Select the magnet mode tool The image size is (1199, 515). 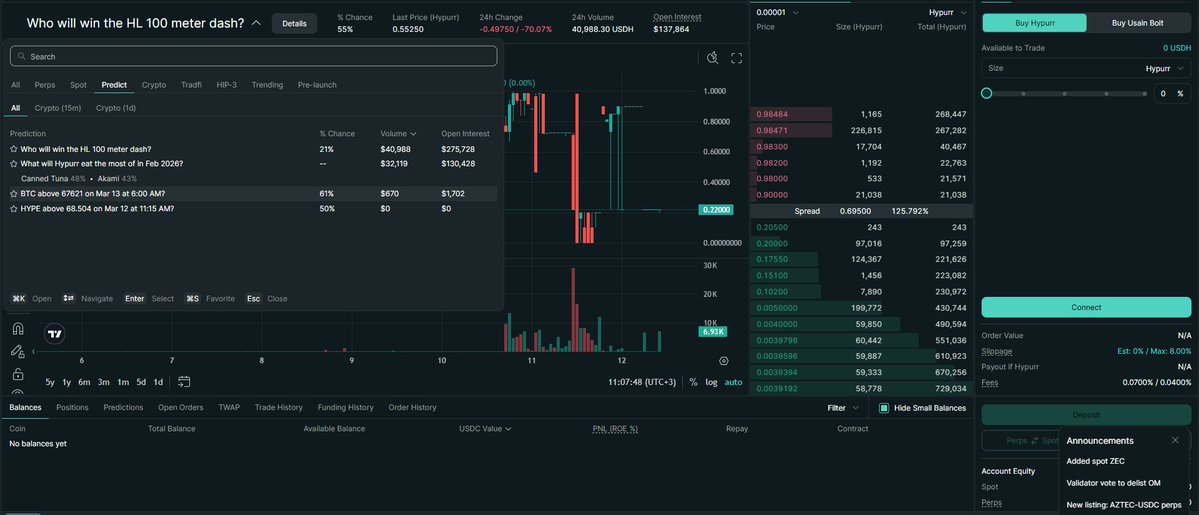[x=18, y=328]
